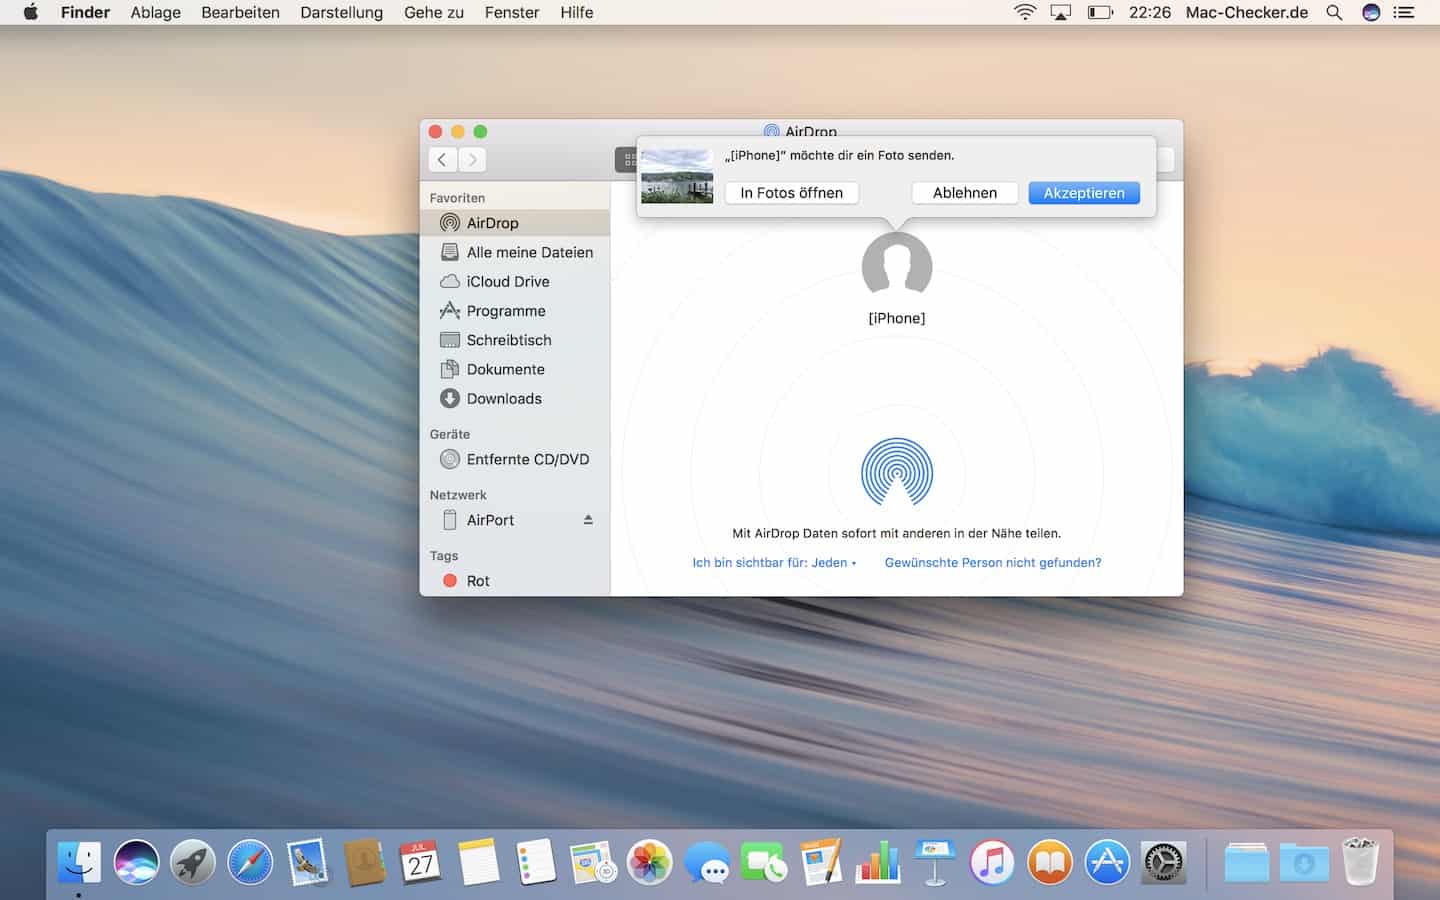Viewport: 1440px width, 900px height.
Task: Go forward with the Finder forward arrow
Action: pyautogui.click(x=472, y=159)
